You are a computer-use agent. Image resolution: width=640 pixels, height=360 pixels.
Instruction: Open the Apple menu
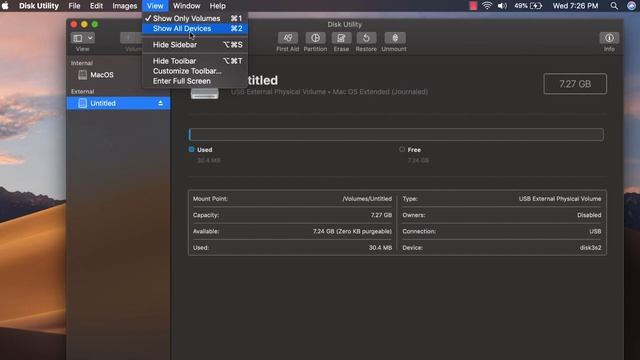[5, 6]
